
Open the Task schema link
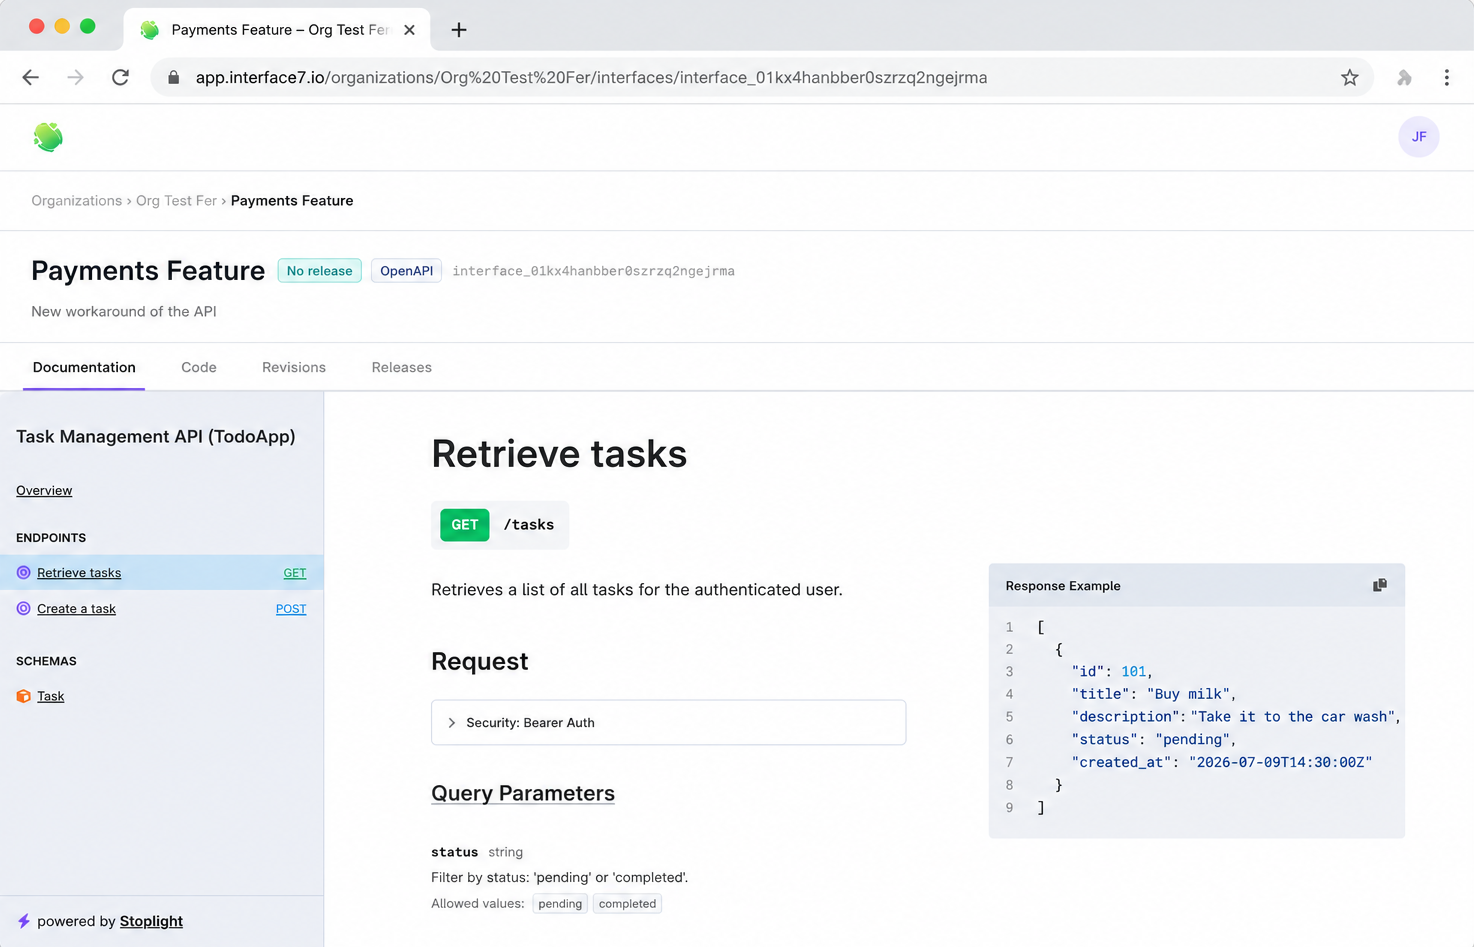(x=50, y=696)
